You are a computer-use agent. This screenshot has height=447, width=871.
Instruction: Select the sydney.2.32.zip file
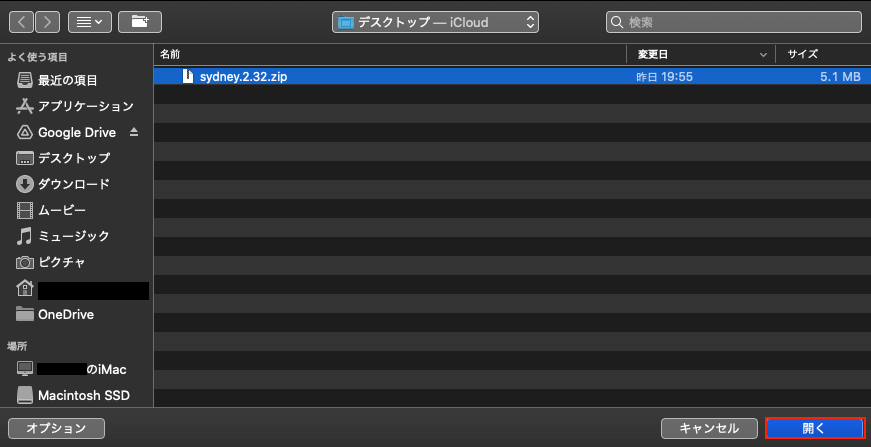tap(512, 77)
